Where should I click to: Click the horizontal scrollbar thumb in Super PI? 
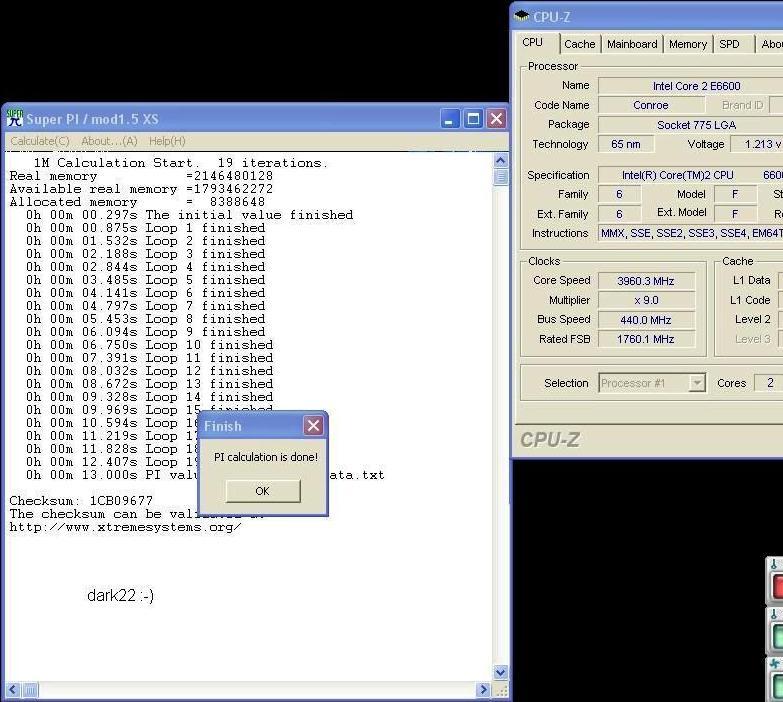tap(30, 690)
